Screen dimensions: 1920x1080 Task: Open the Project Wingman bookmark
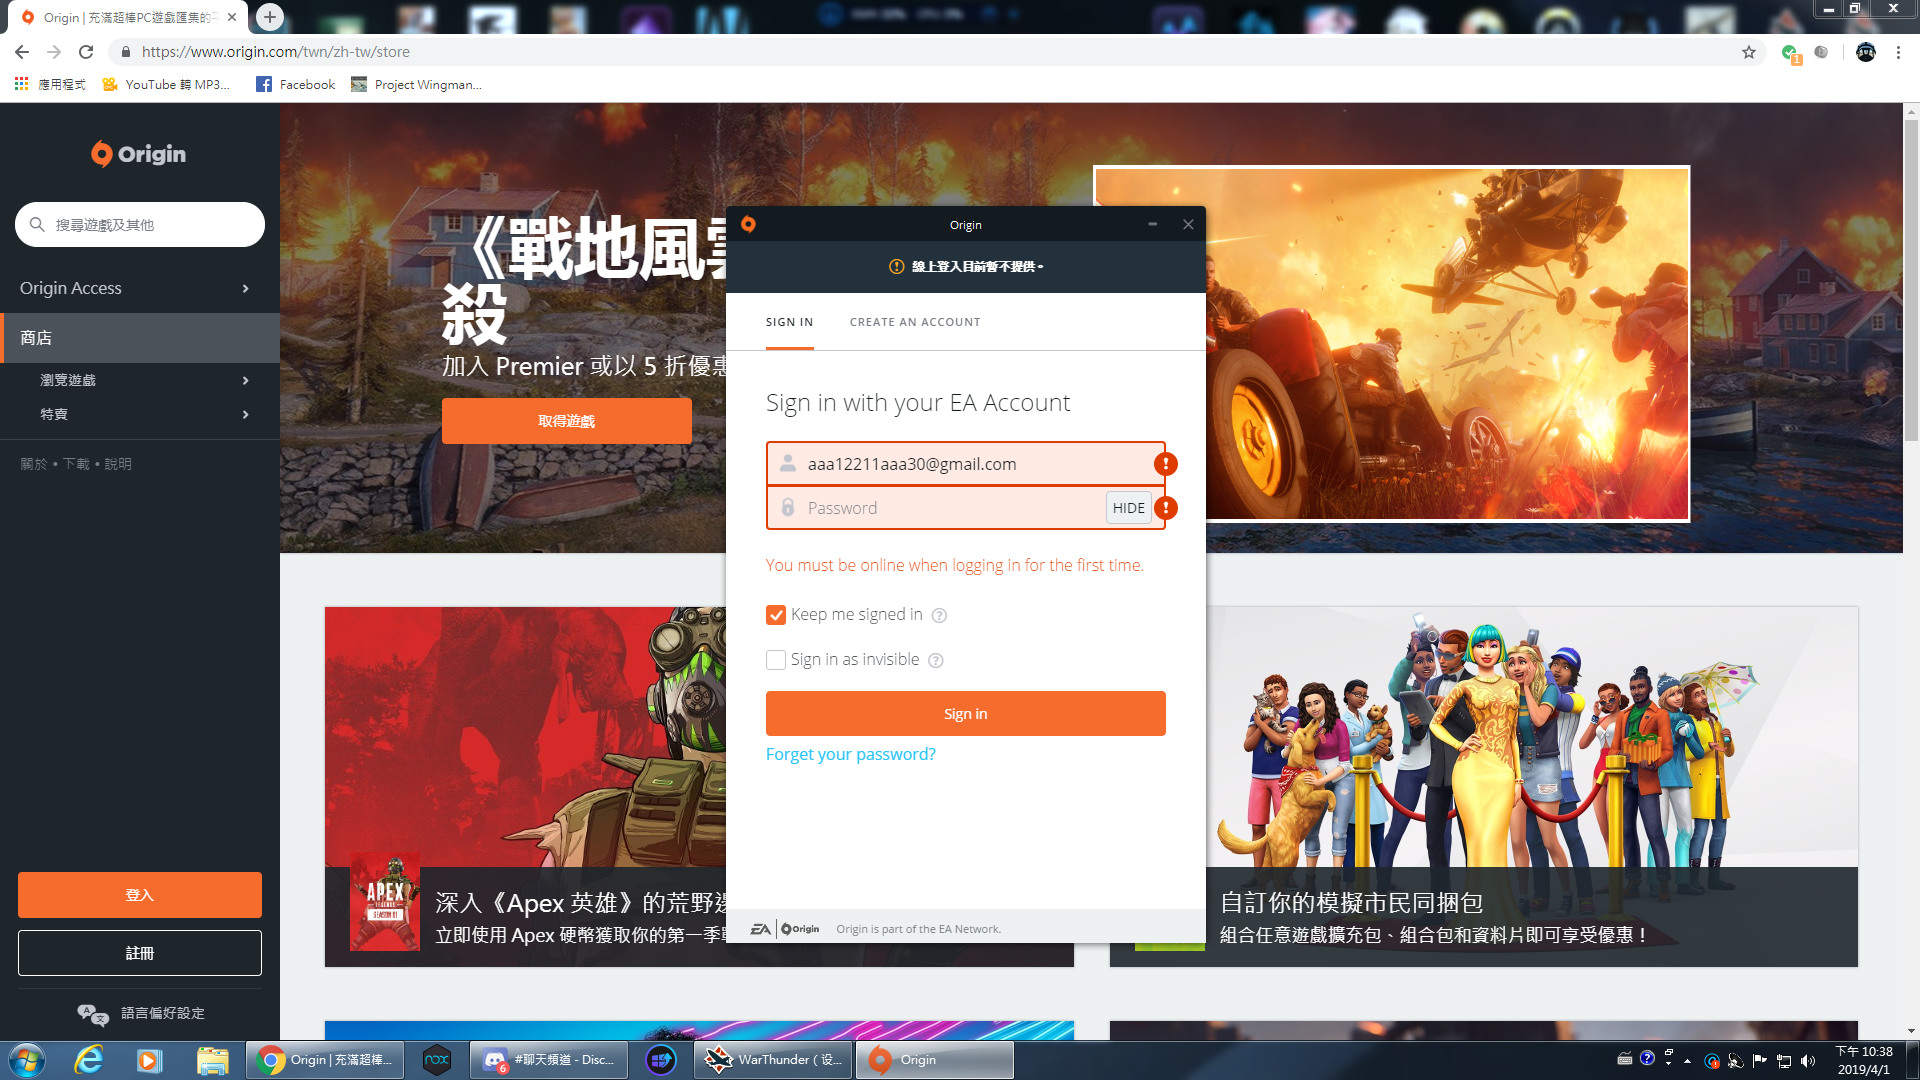(x=417, y=84)
